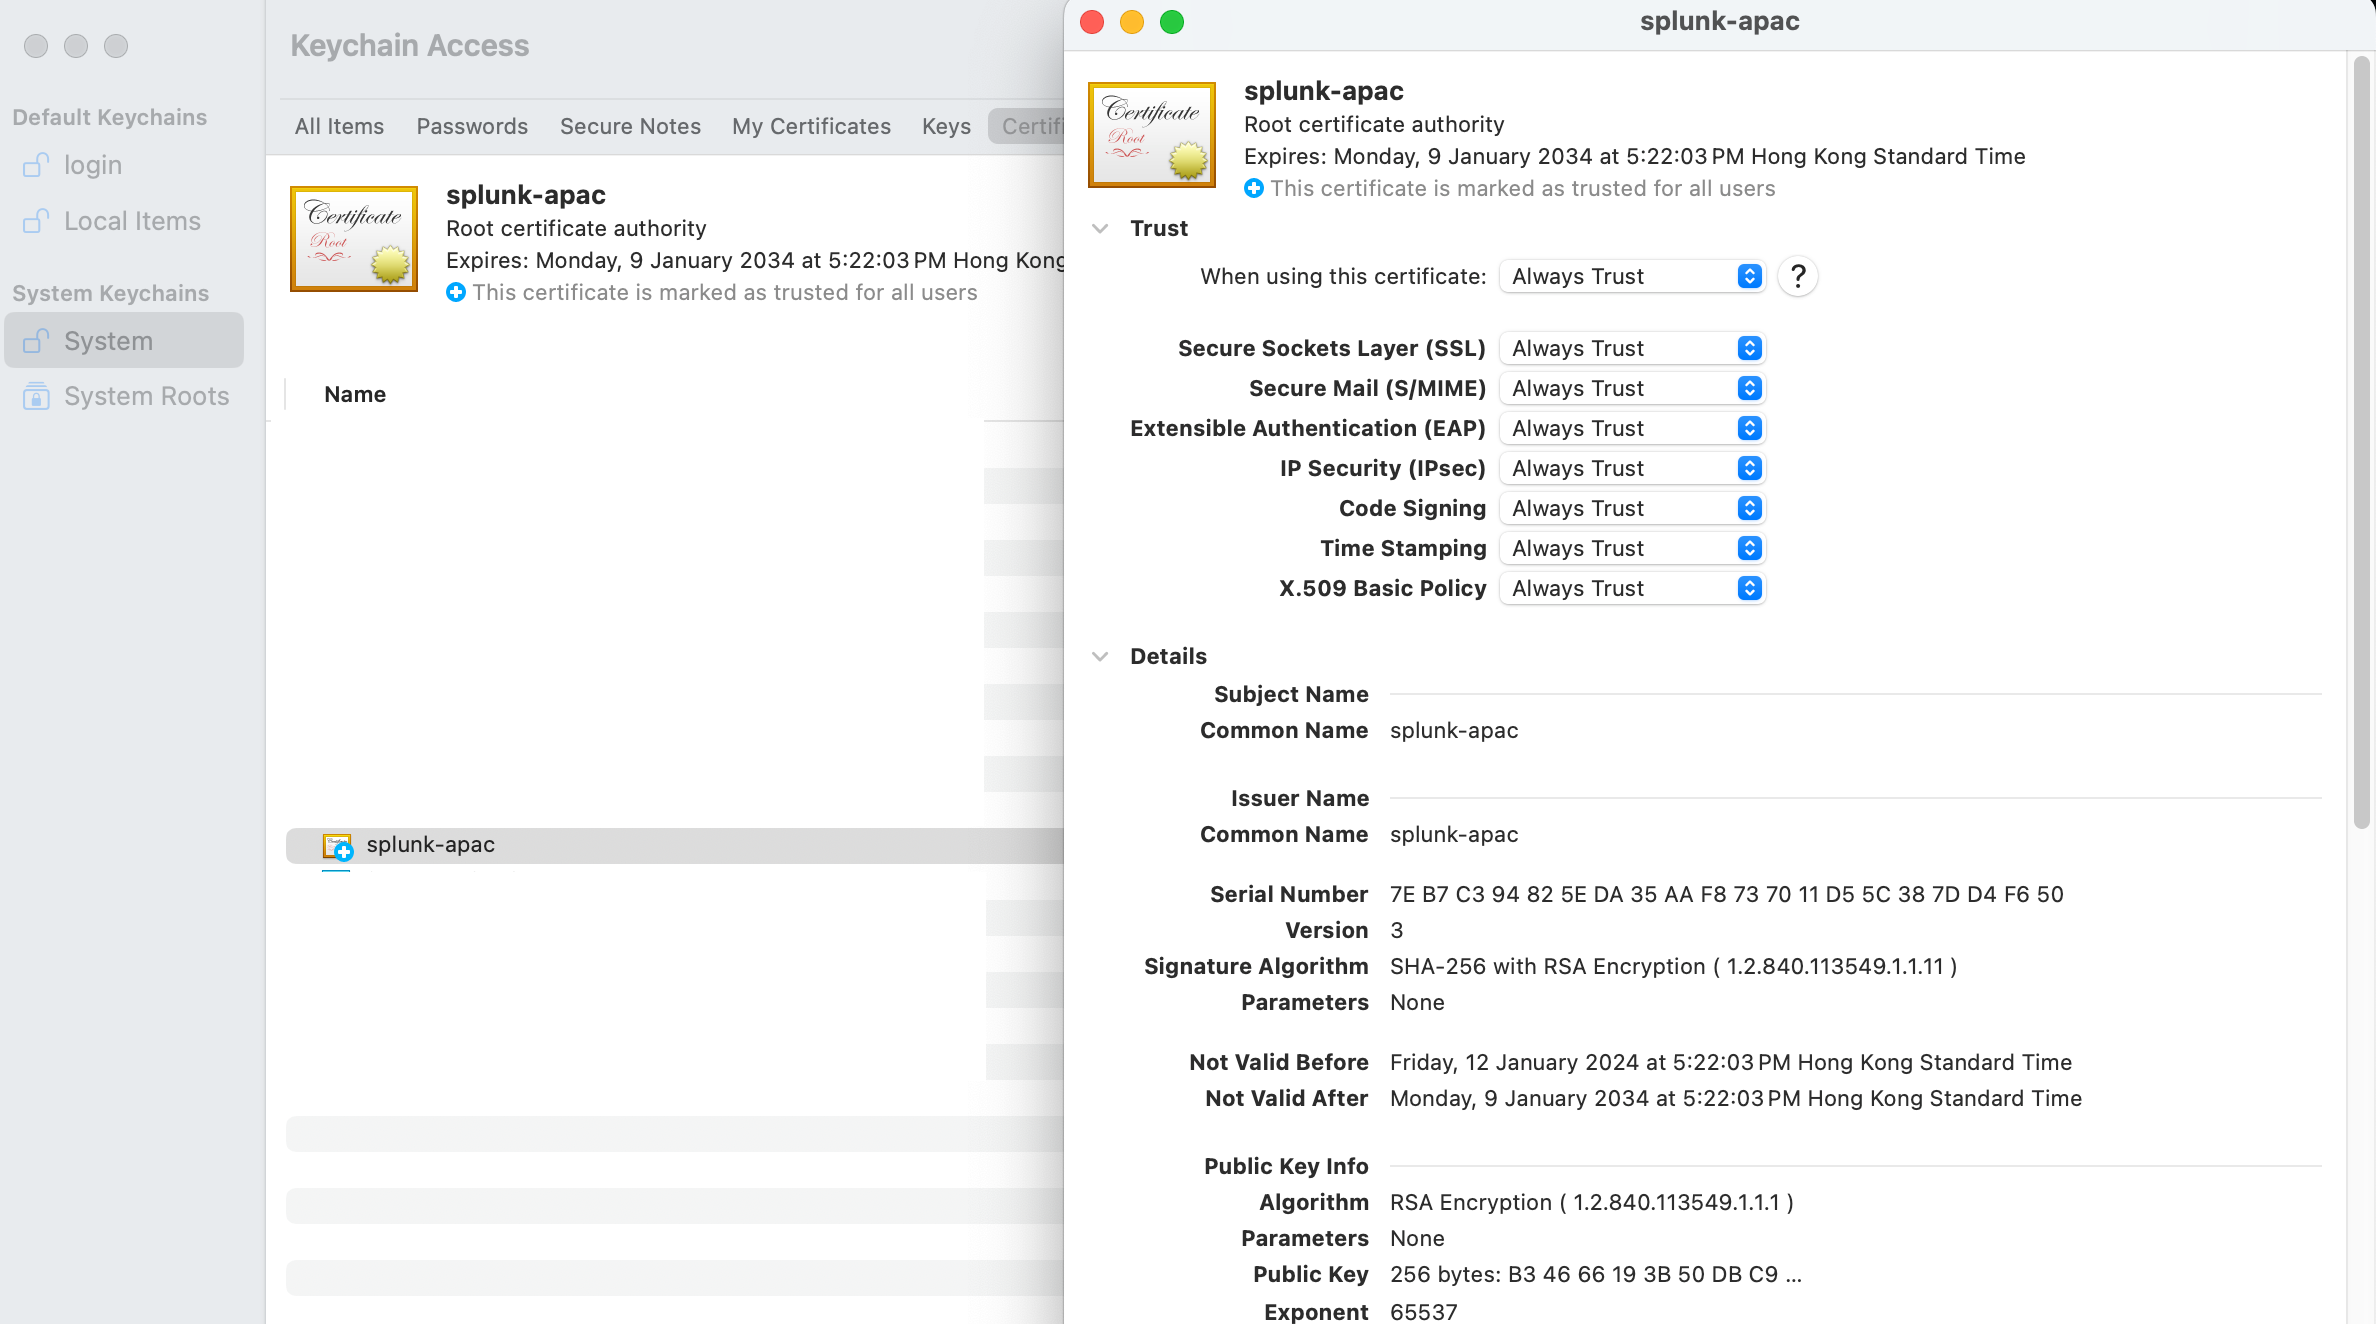Viewport: 2376px width, 1324px height.
Task: Click the serial number value
Action: [1726, 894]
